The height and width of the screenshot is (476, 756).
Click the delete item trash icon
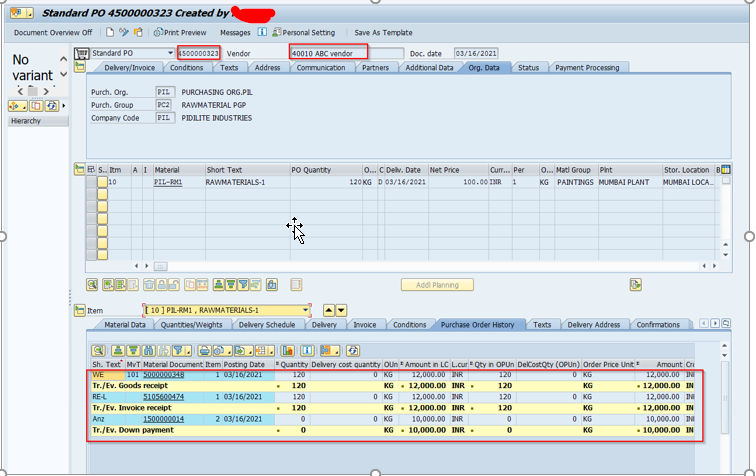(x=149, y=285)
